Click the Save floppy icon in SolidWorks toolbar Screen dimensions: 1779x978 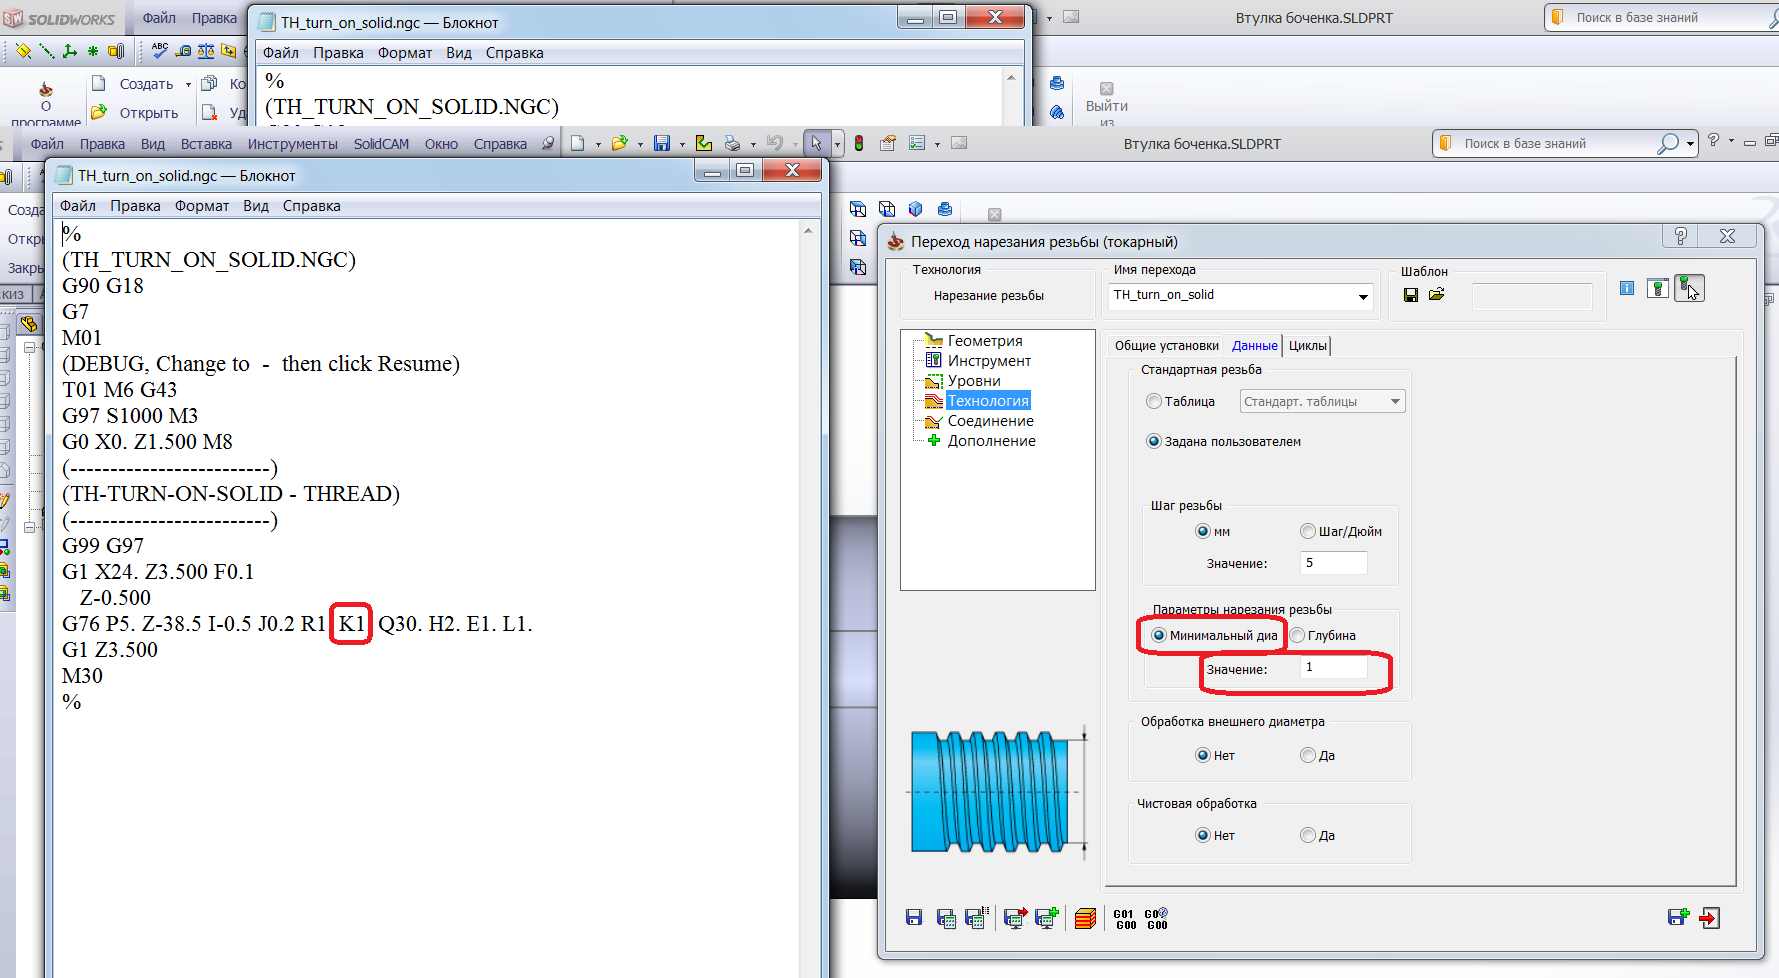(662, 143)
